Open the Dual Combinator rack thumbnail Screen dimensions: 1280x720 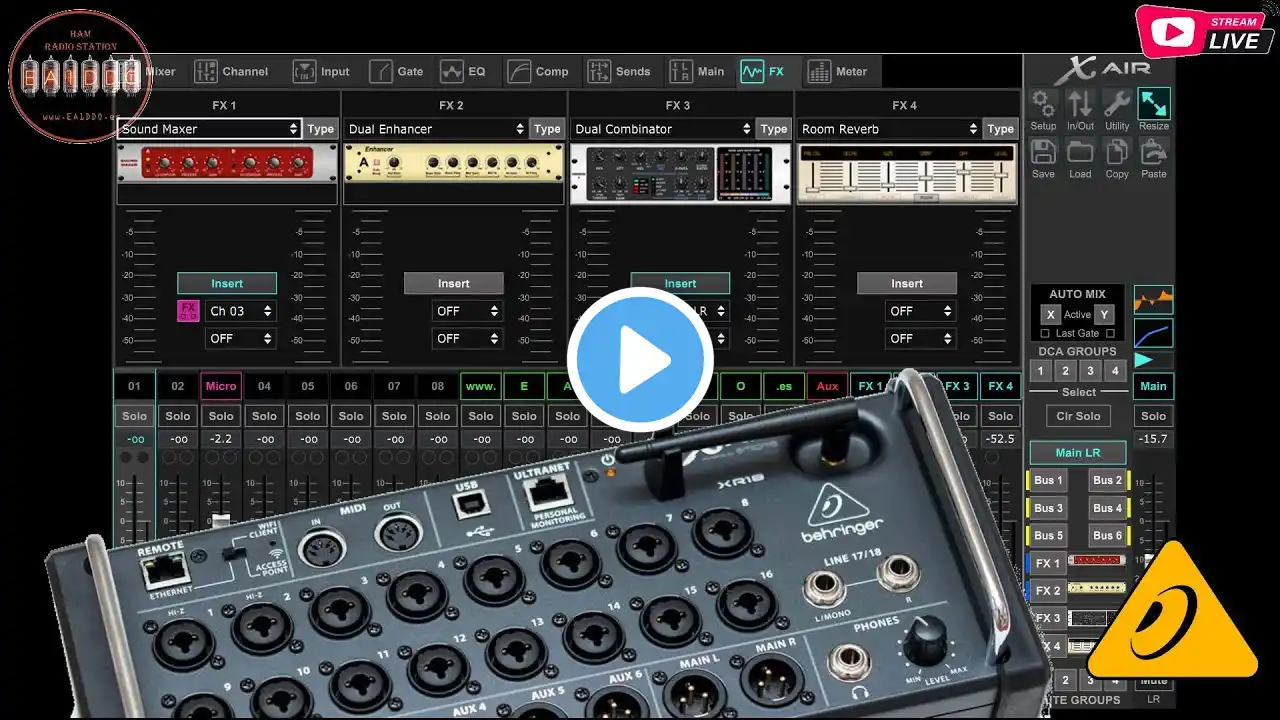click(x=680, y=174)
